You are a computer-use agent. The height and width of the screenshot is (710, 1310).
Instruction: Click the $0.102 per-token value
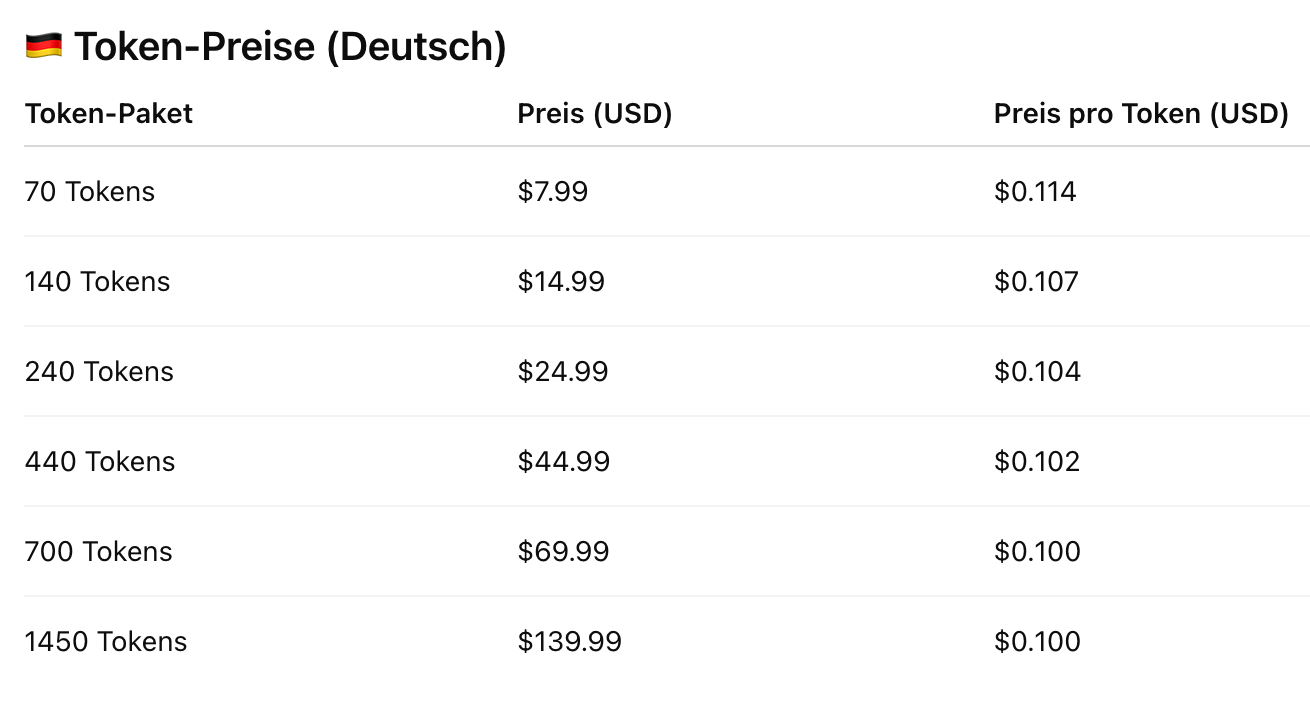click(1037, 461)
